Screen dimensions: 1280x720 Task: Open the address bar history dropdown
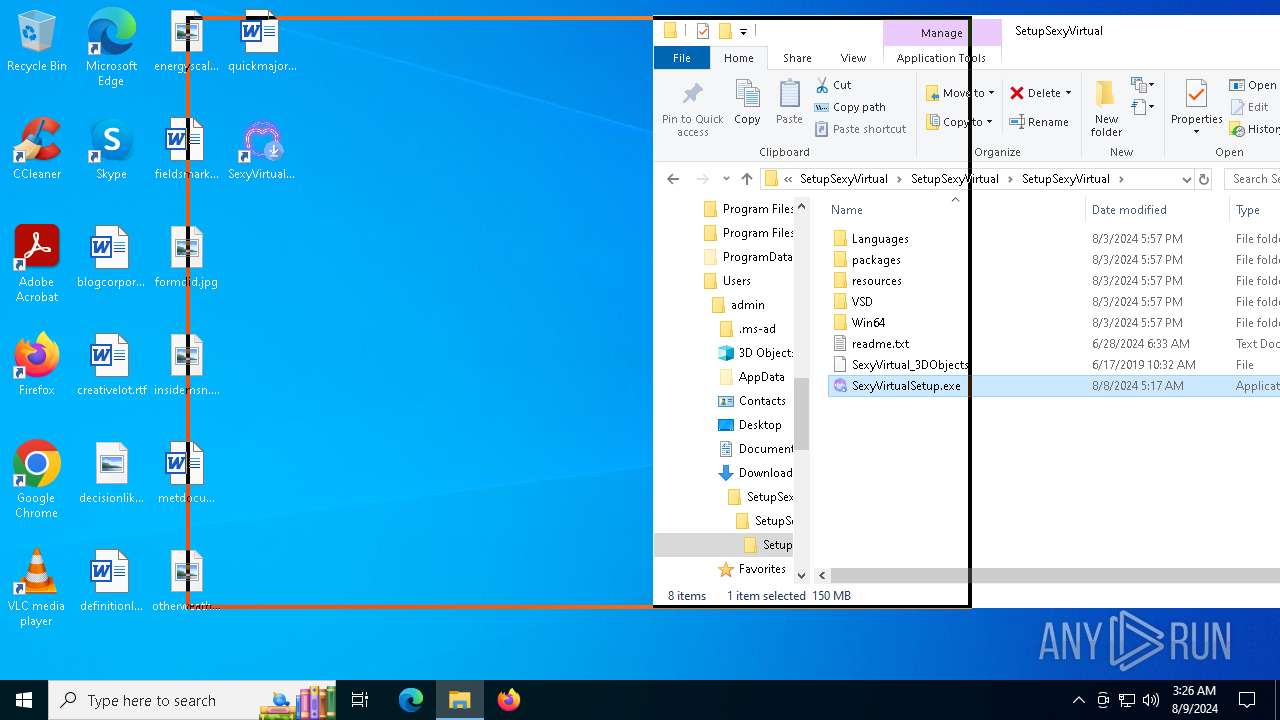click(1186, 180)
